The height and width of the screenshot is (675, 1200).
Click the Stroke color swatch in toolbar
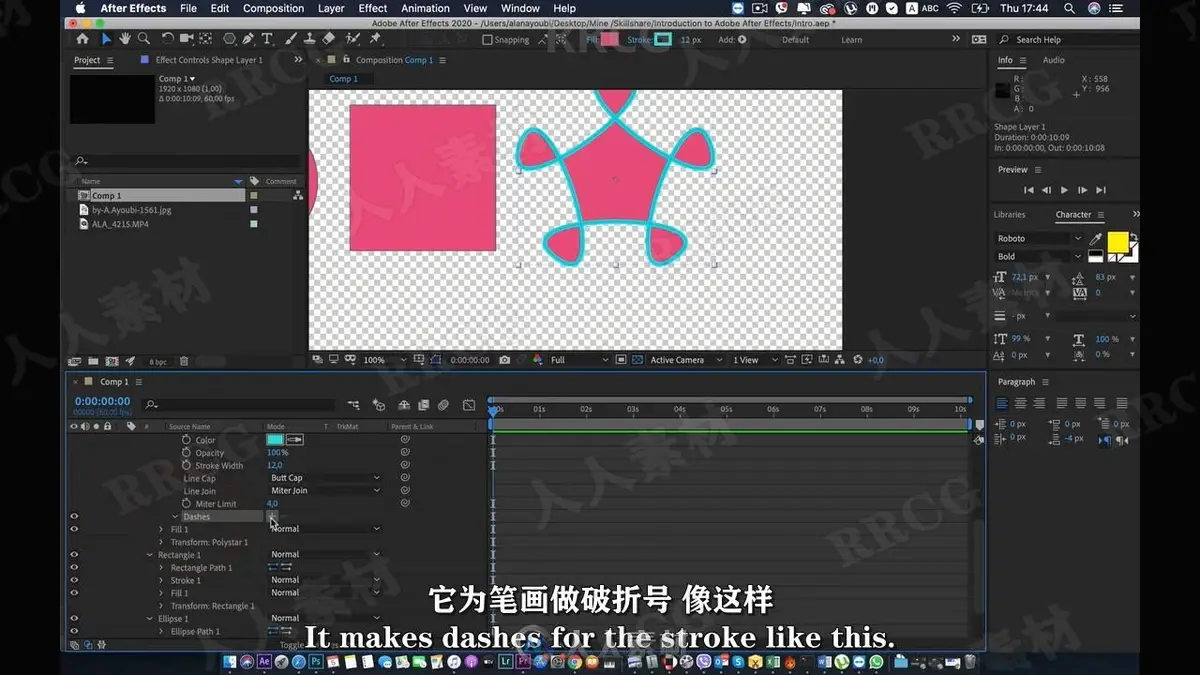tap(663, 40)
